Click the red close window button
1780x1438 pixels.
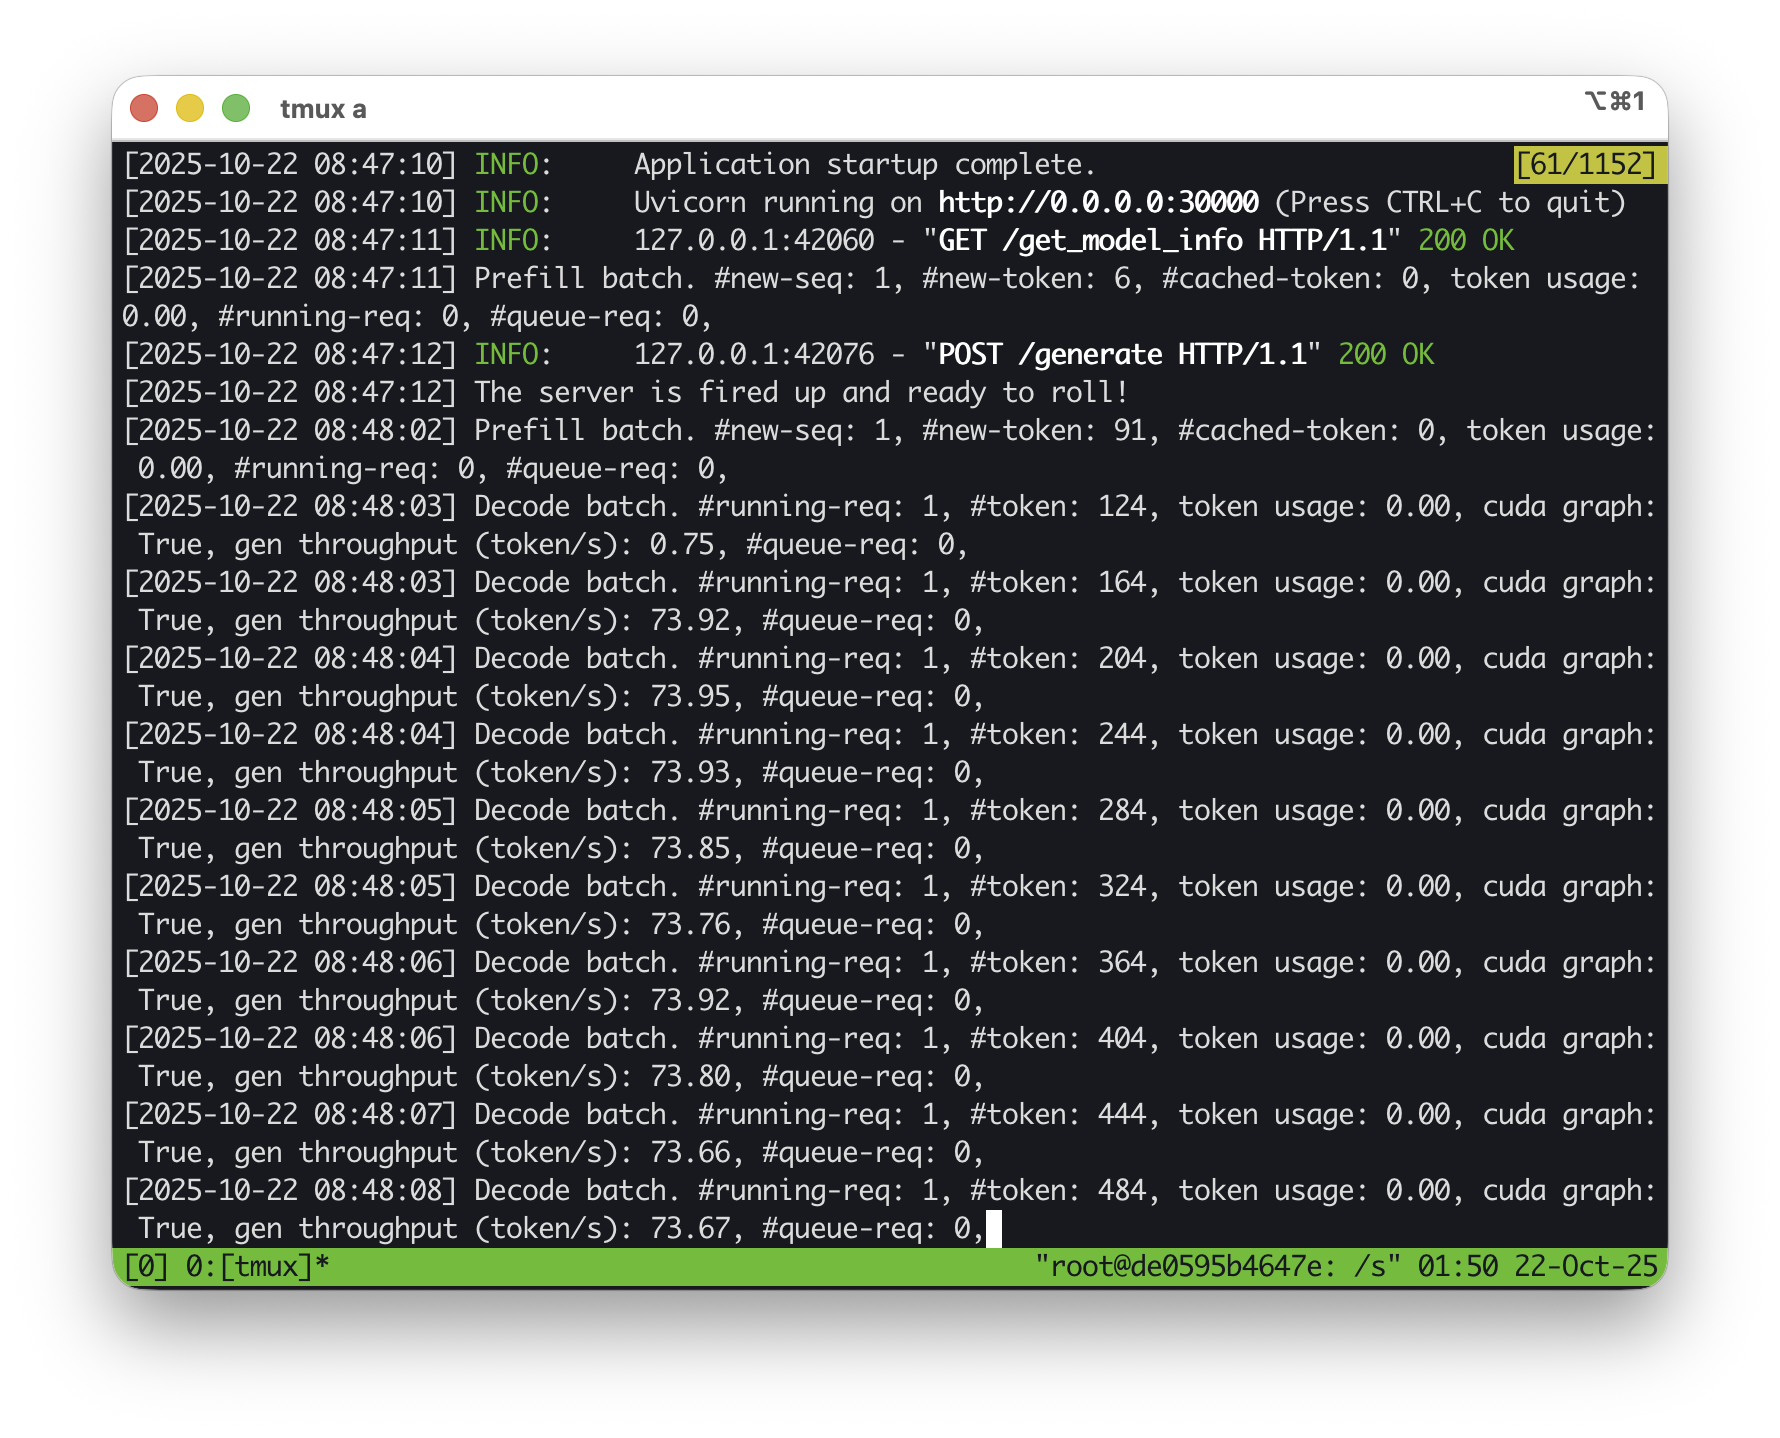coord(144,108)
